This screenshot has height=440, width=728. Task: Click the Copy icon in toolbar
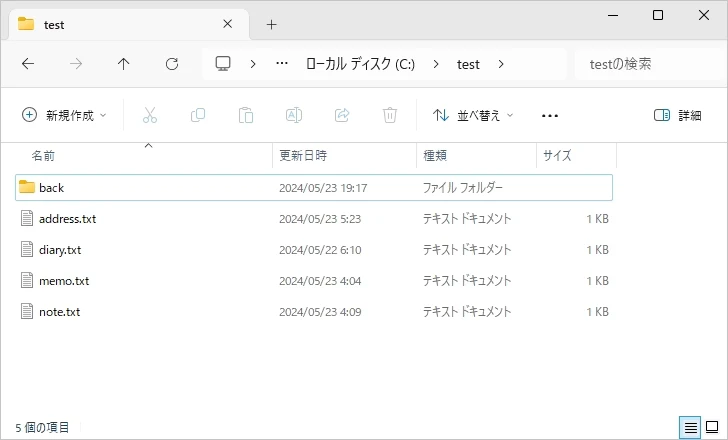pos(198,115)
